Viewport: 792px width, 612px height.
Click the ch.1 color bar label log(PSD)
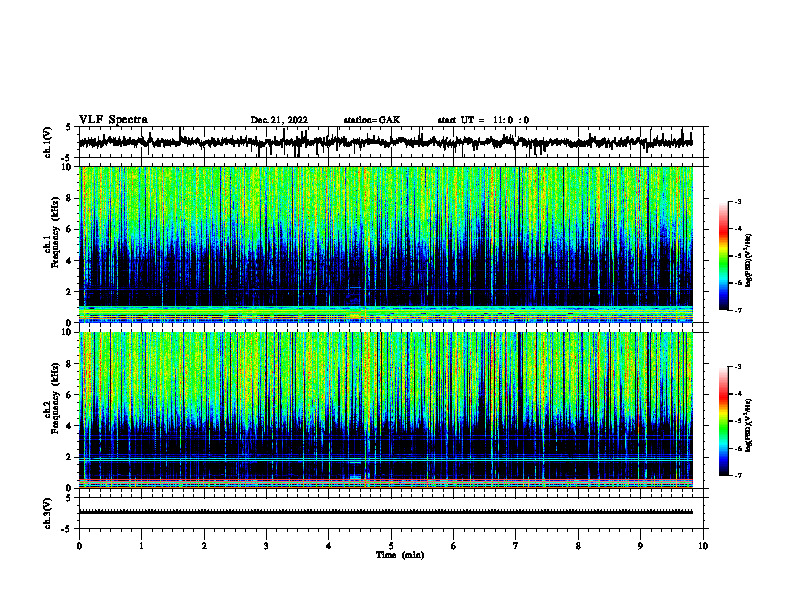tap(749, 260)
